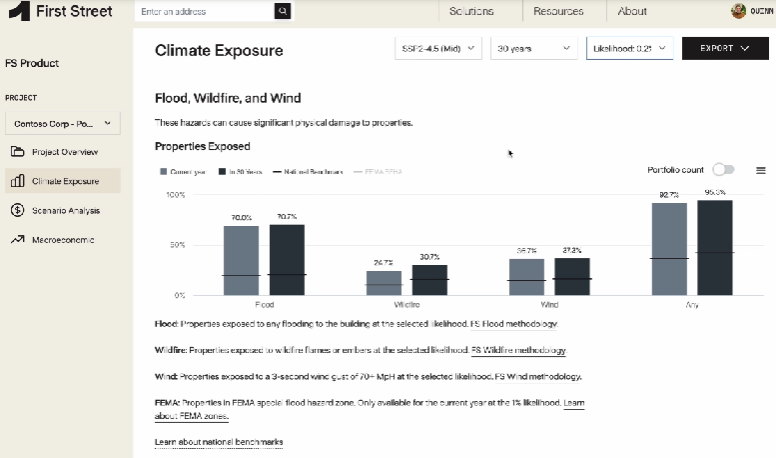Viewport: 776px width, 458px height.
Task: Open the 30 years timeframe dropdown
Action: [534, 48]
